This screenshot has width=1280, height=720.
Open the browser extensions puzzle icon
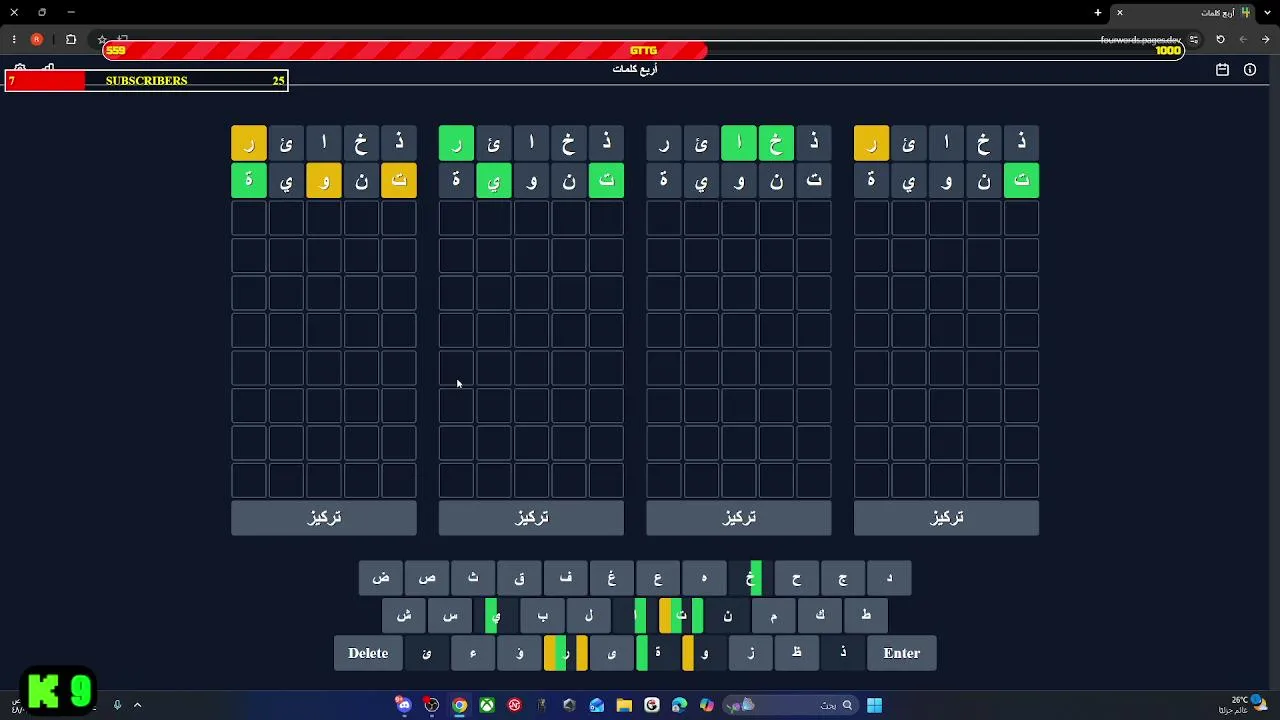(x=71, y=40)
